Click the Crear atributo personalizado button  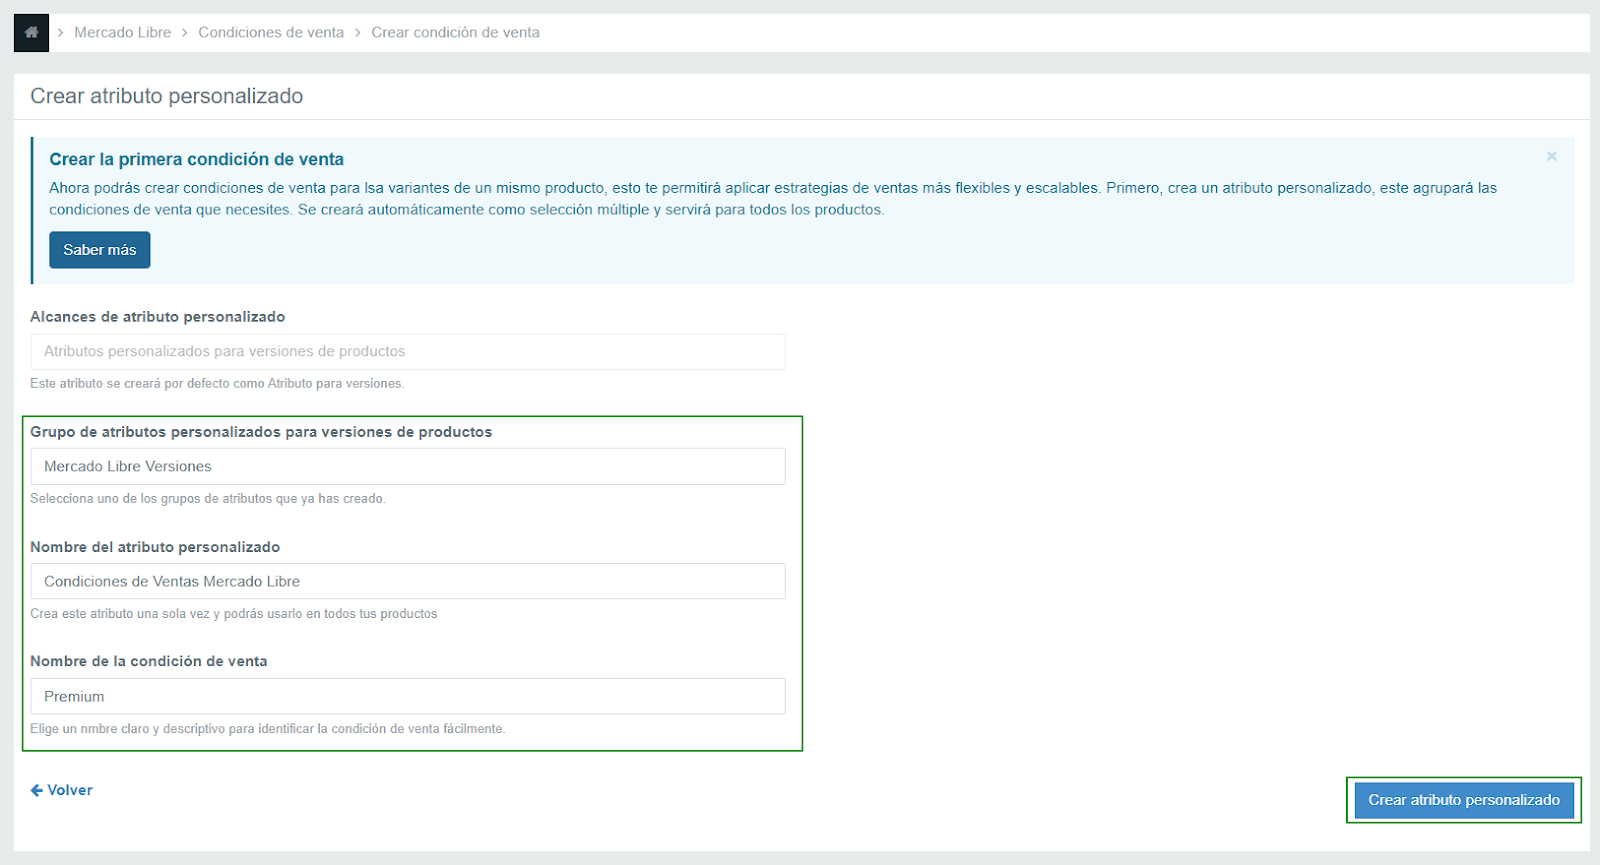(1463, 800)
